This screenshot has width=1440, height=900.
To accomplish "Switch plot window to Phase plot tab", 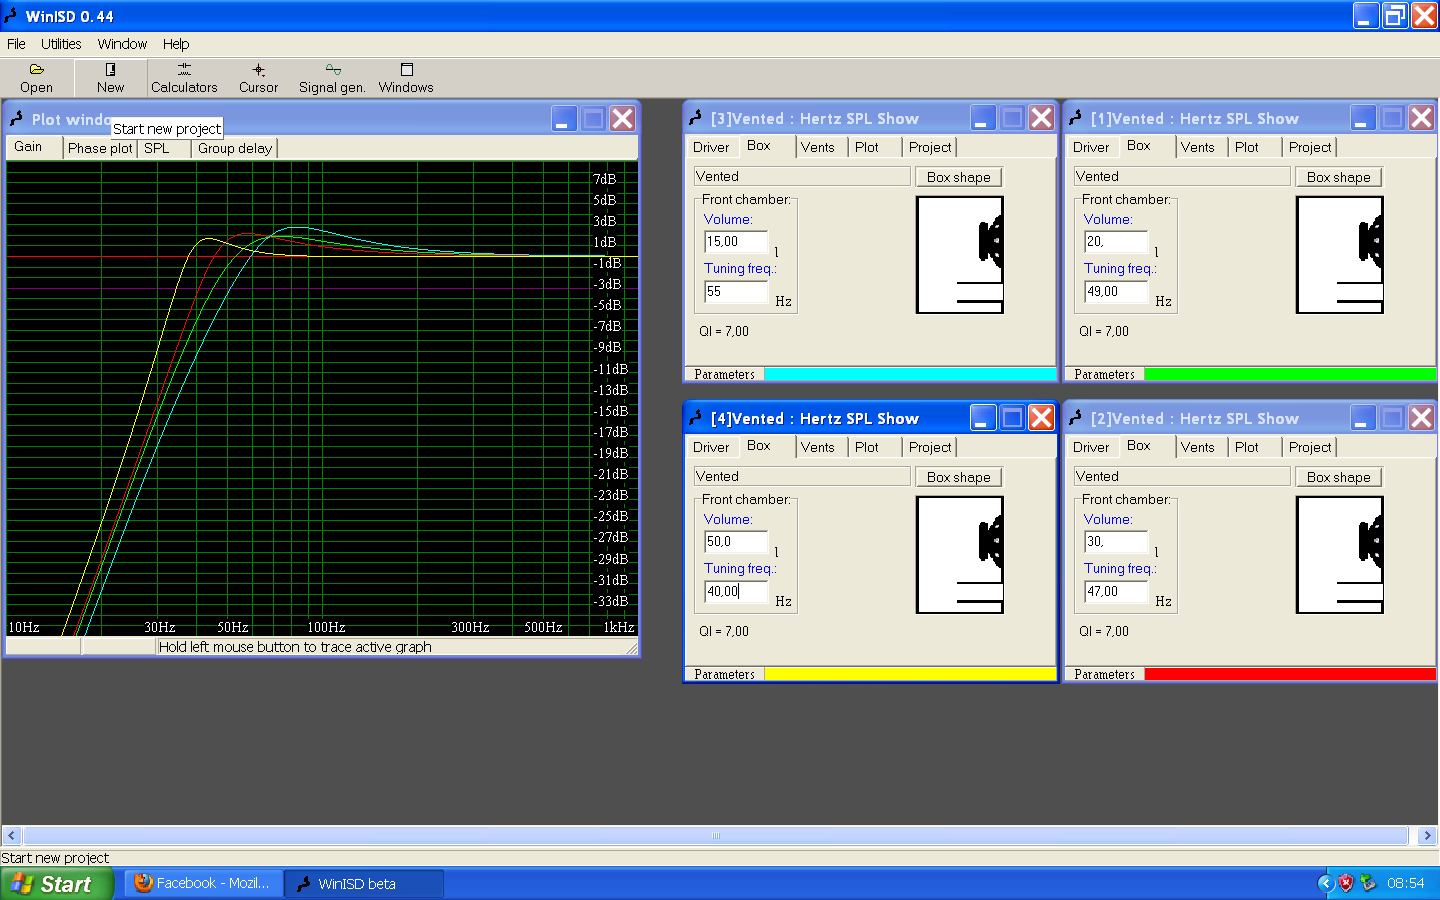I will 100,148.
